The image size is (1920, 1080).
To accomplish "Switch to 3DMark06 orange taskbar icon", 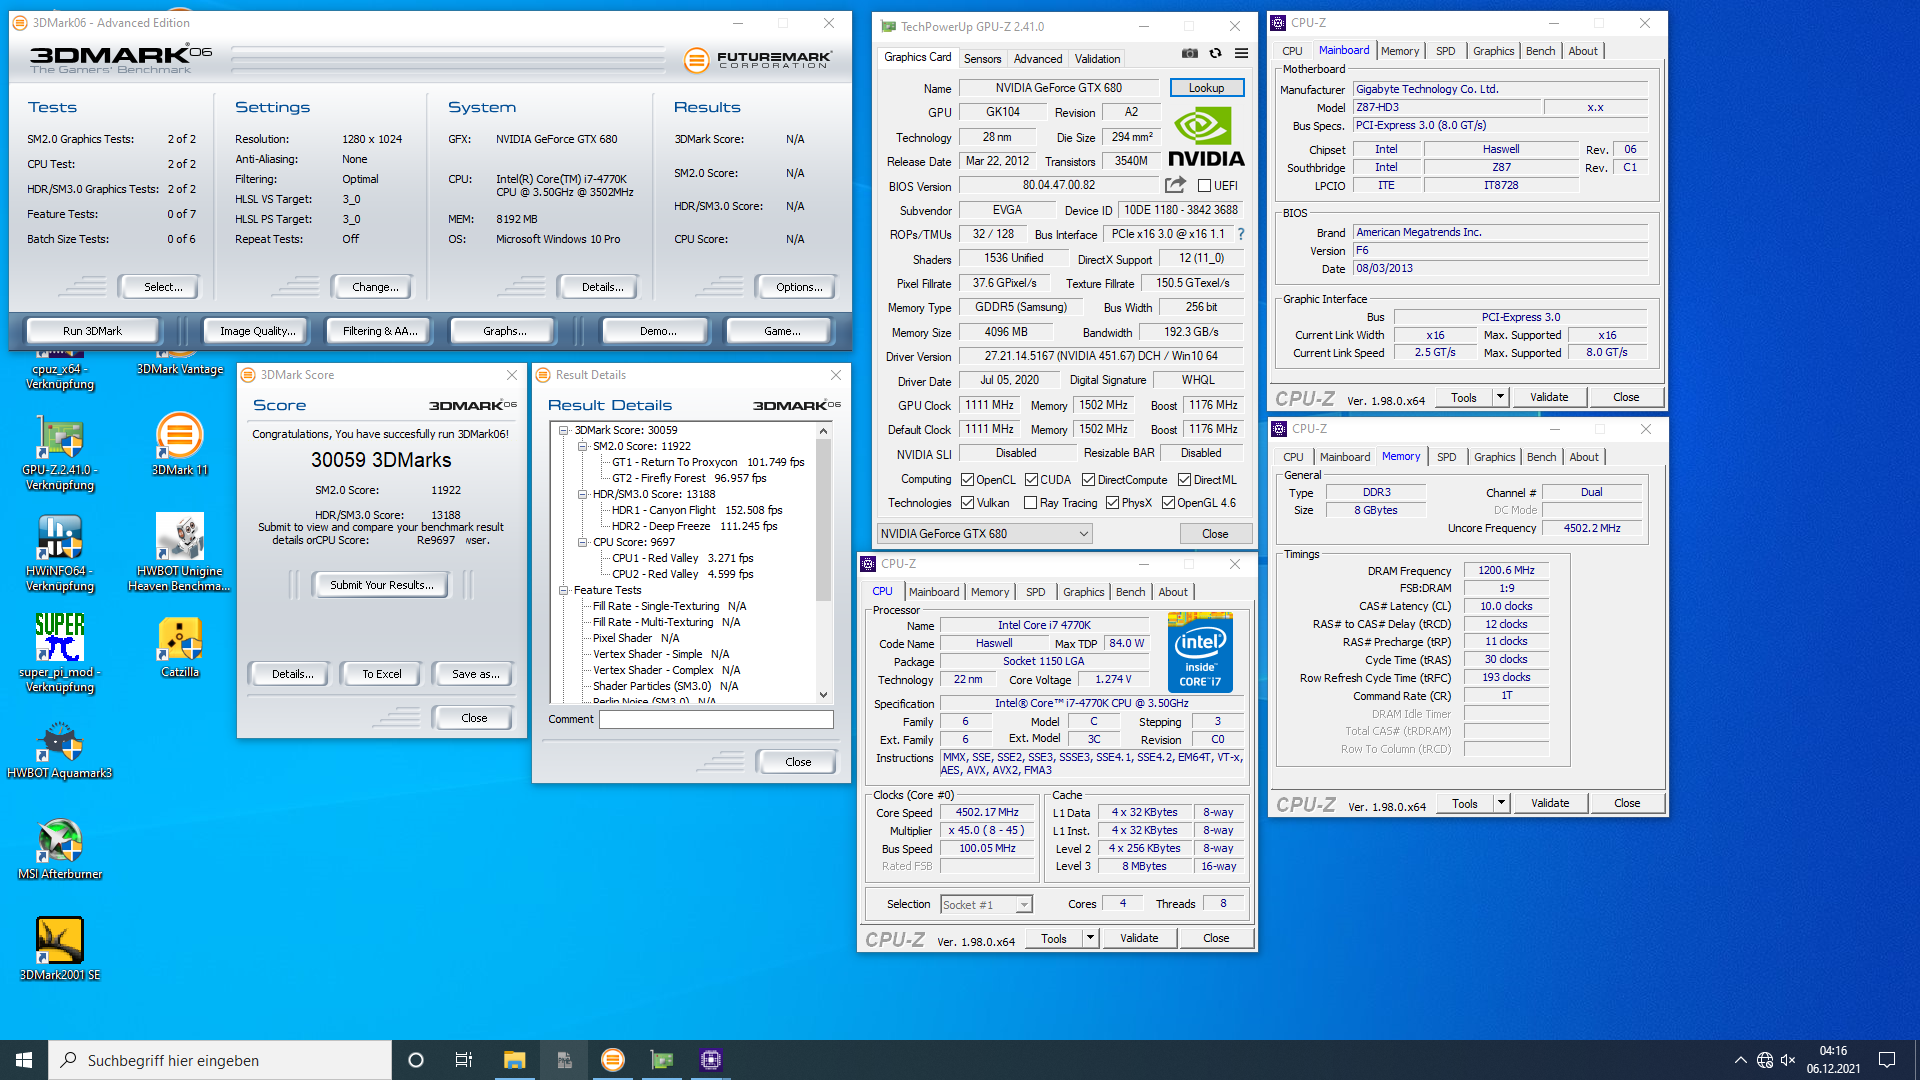I will 613,1060.
